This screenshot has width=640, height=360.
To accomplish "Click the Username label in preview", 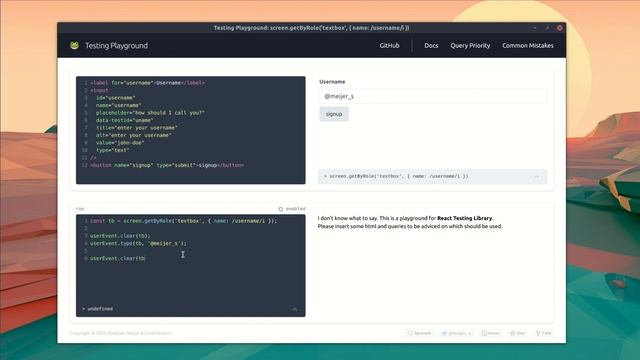I will (x=332, y=82).
